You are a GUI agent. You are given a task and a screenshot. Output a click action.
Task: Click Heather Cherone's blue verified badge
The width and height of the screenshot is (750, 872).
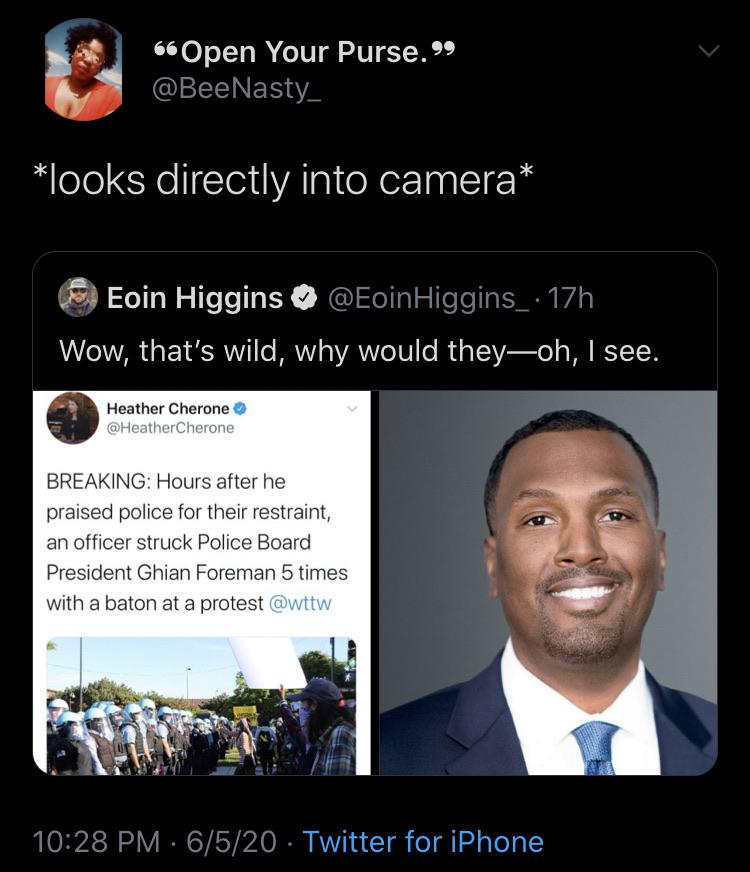240,408
